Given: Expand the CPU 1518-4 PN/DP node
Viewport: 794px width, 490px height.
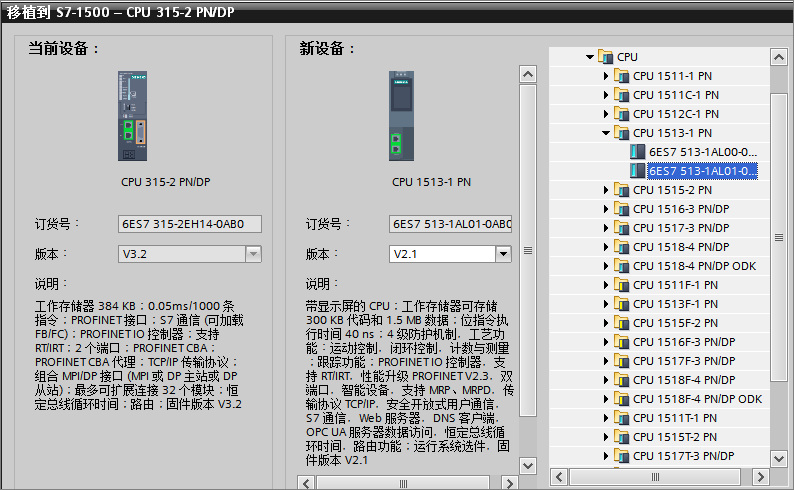Looking at the screenshot, I should coord(606,247).
